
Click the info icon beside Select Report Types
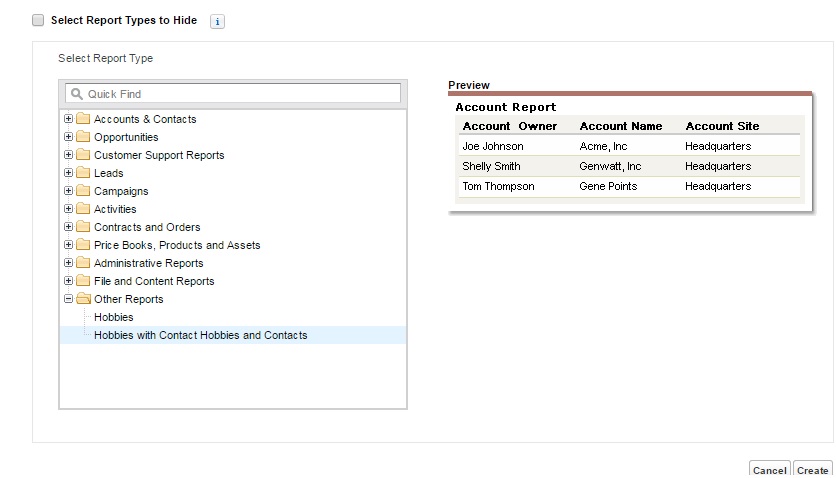(x=218, y=21)
